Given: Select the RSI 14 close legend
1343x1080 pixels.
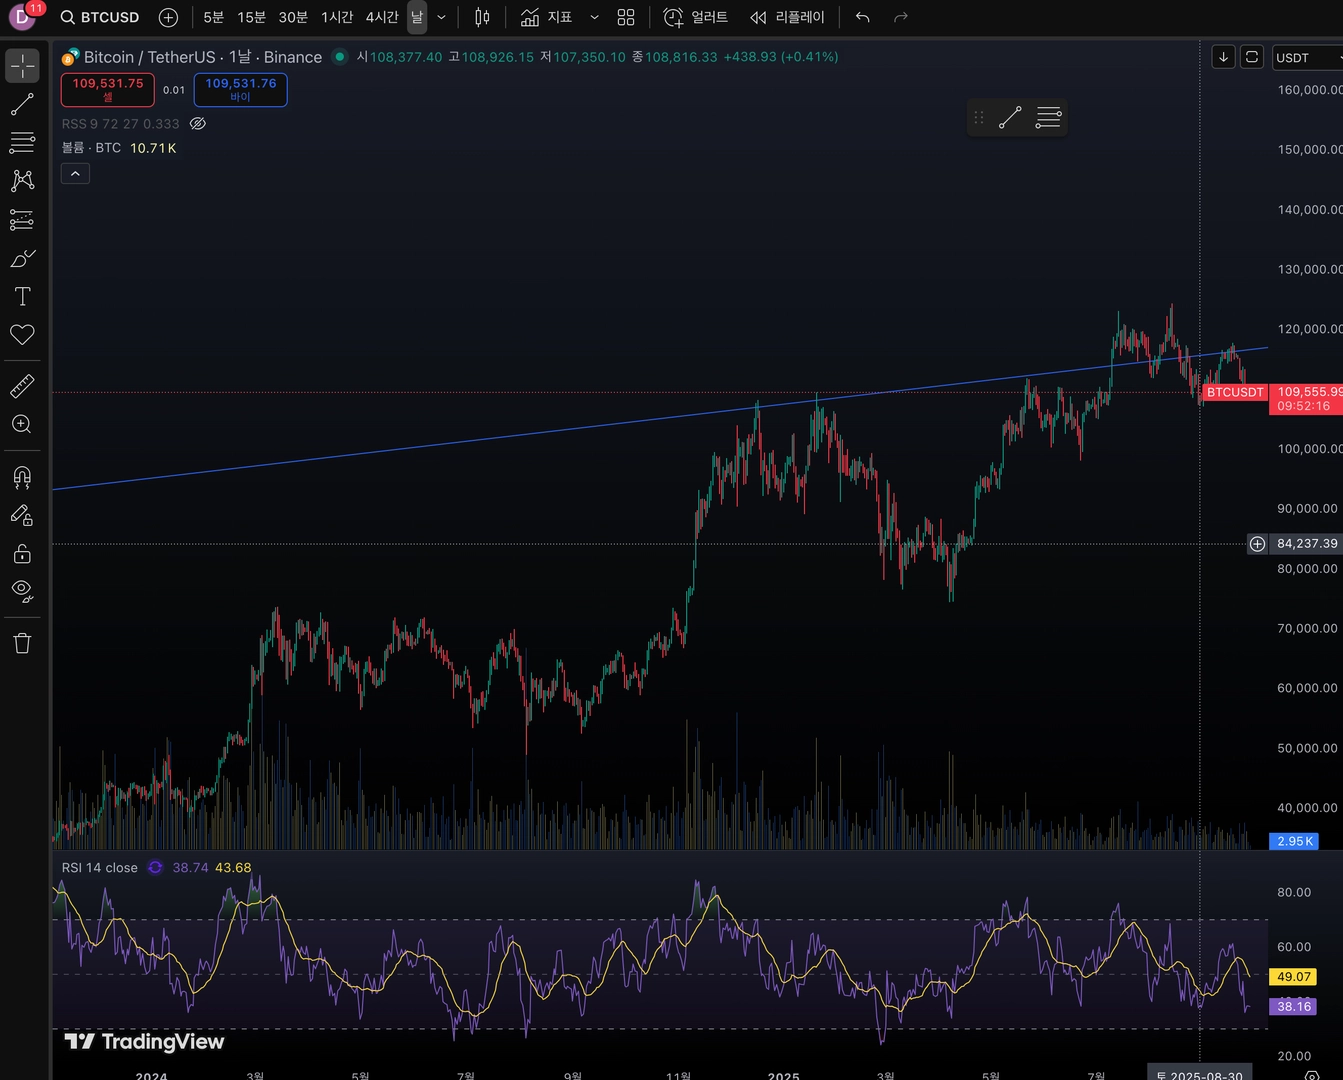Looking at the screenshot, I should (x=100, y=868).
